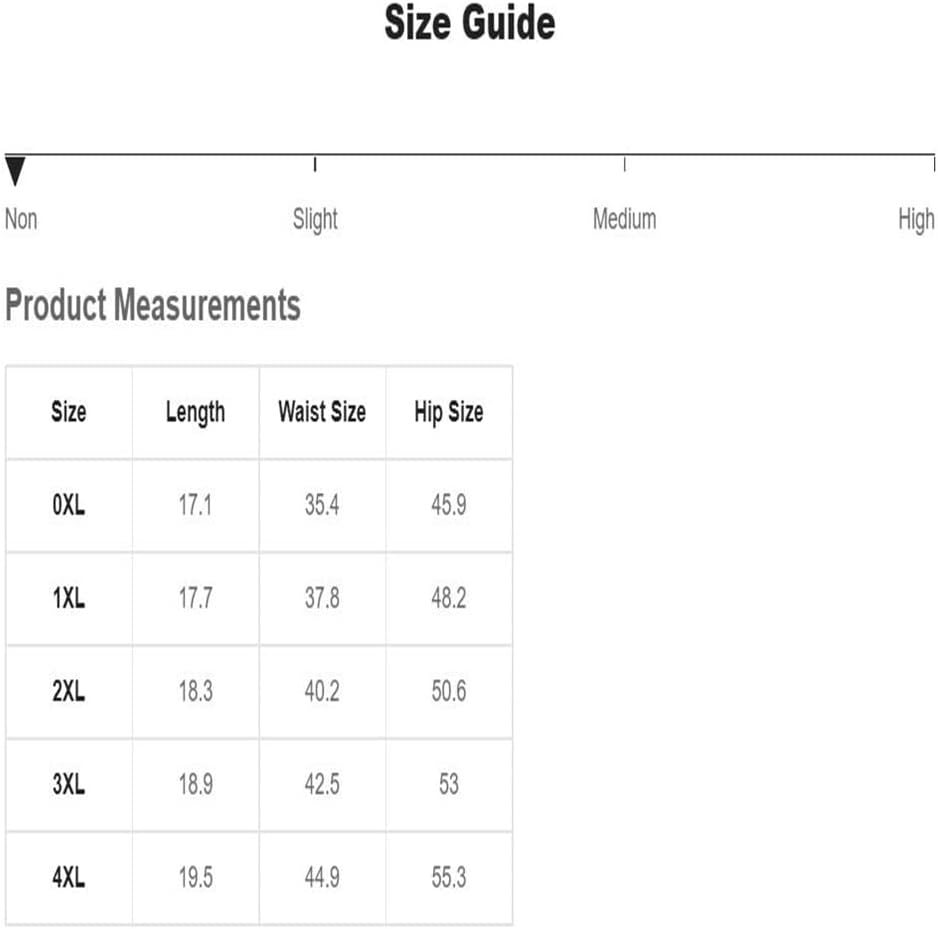
Task: Click the slider tick mark above Slight
Action: 315,165
